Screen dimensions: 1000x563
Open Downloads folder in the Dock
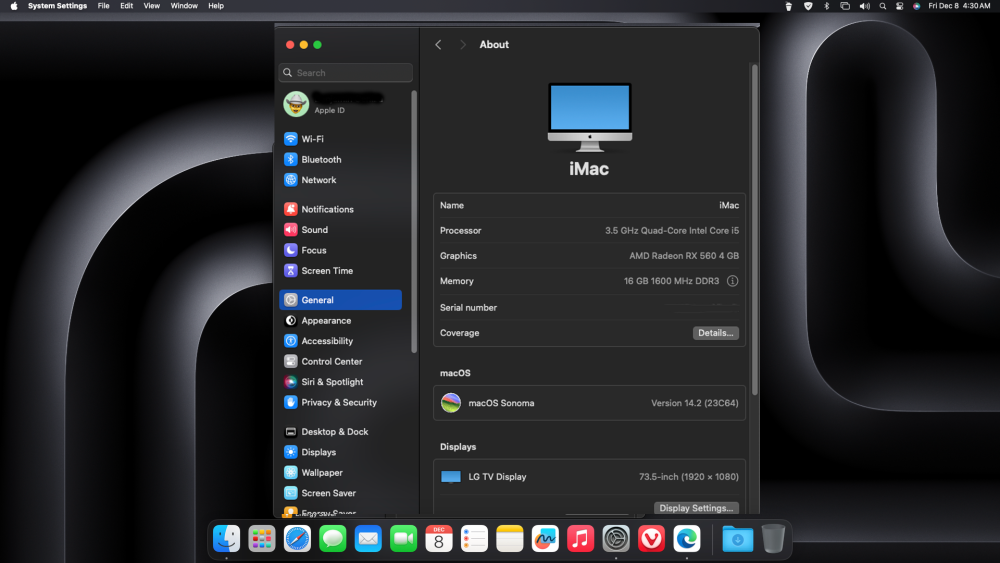[x=738, y=539]
